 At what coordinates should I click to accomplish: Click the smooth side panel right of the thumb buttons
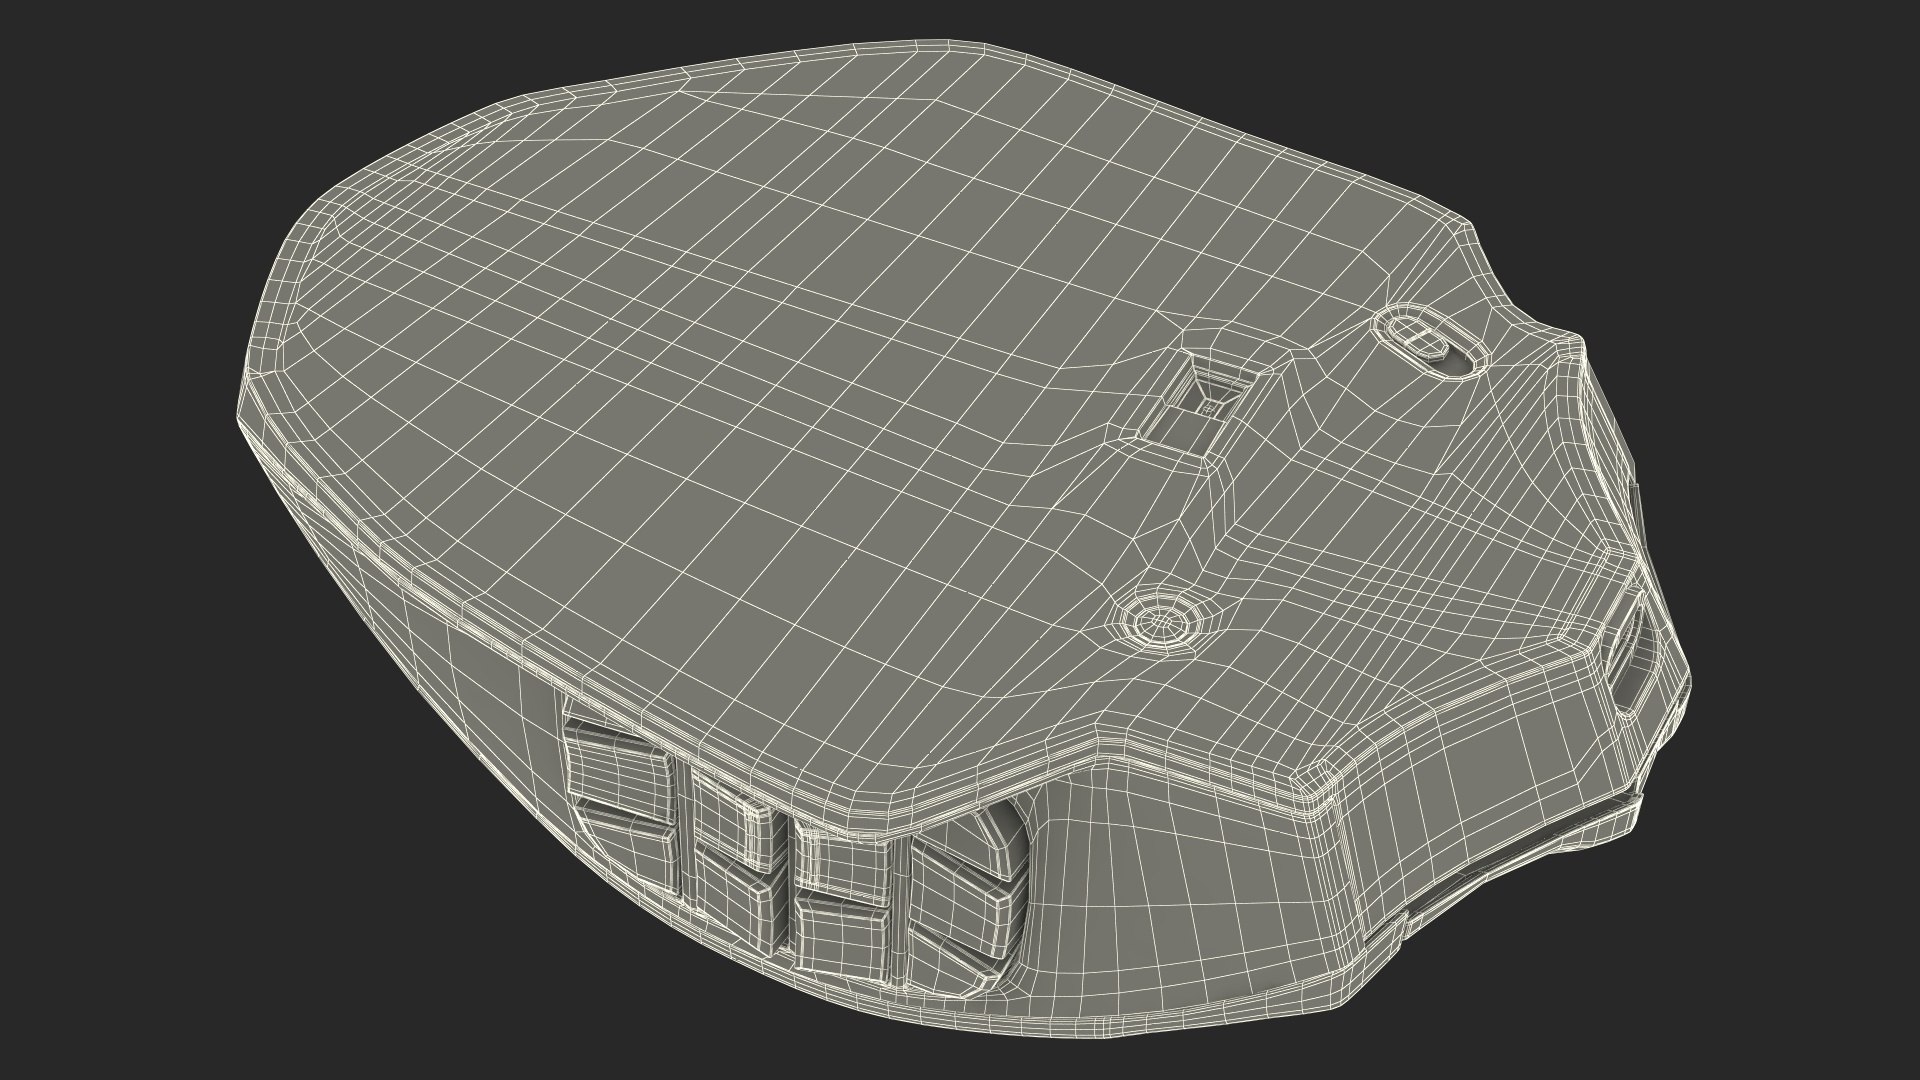1180,880
